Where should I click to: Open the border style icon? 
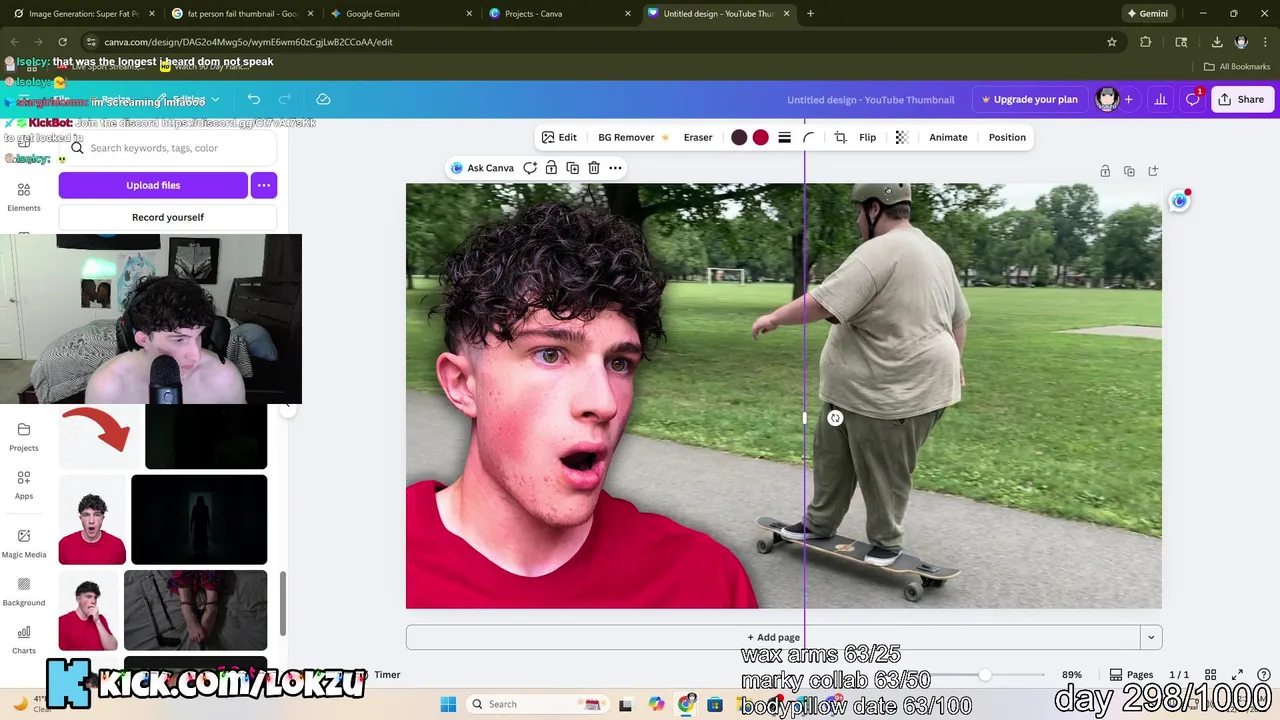785,137
